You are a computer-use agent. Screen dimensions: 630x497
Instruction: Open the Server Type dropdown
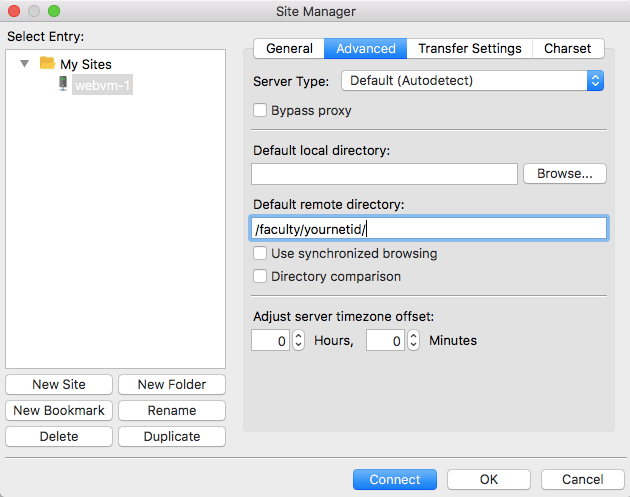472,80
